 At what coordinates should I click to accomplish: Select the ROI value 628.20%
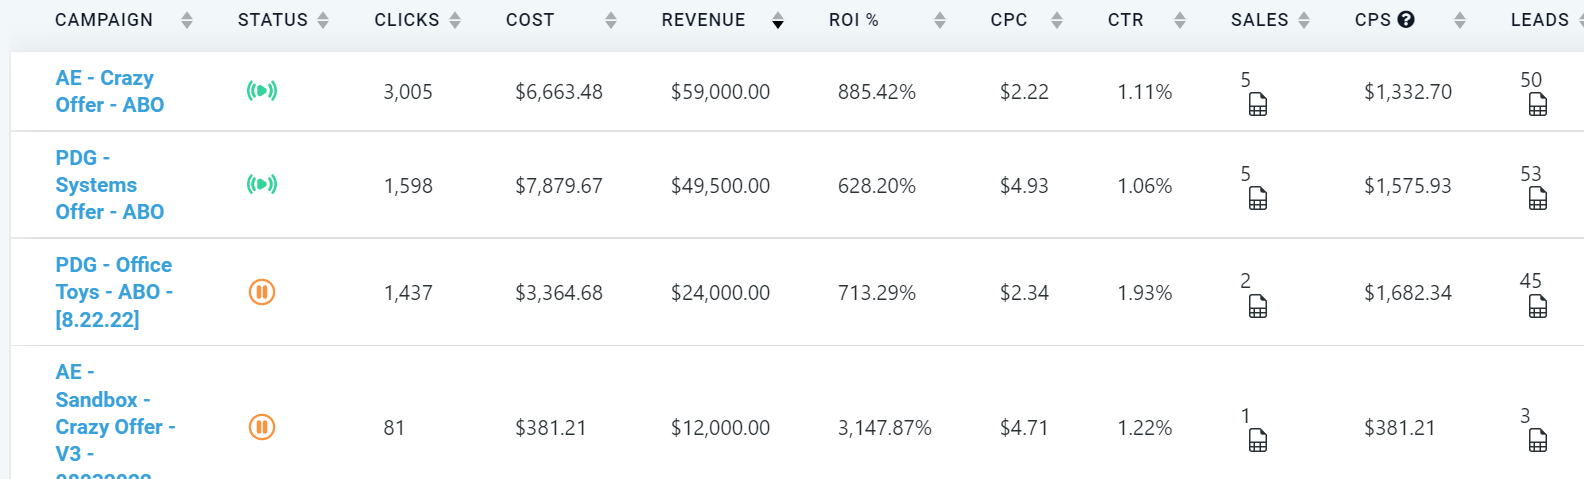pos(877,186)
